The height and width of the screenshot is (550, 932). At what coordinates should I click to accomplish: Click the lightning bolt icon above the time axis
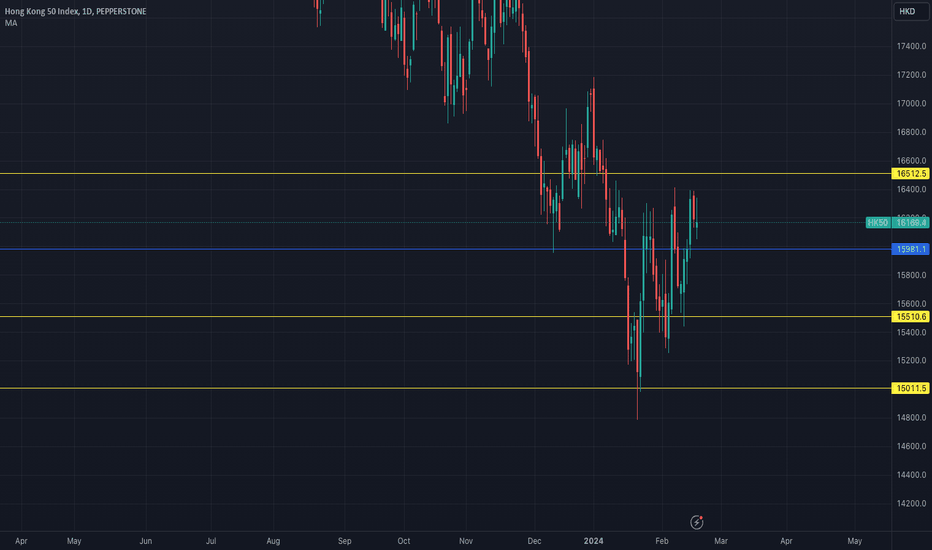[697, 522]
